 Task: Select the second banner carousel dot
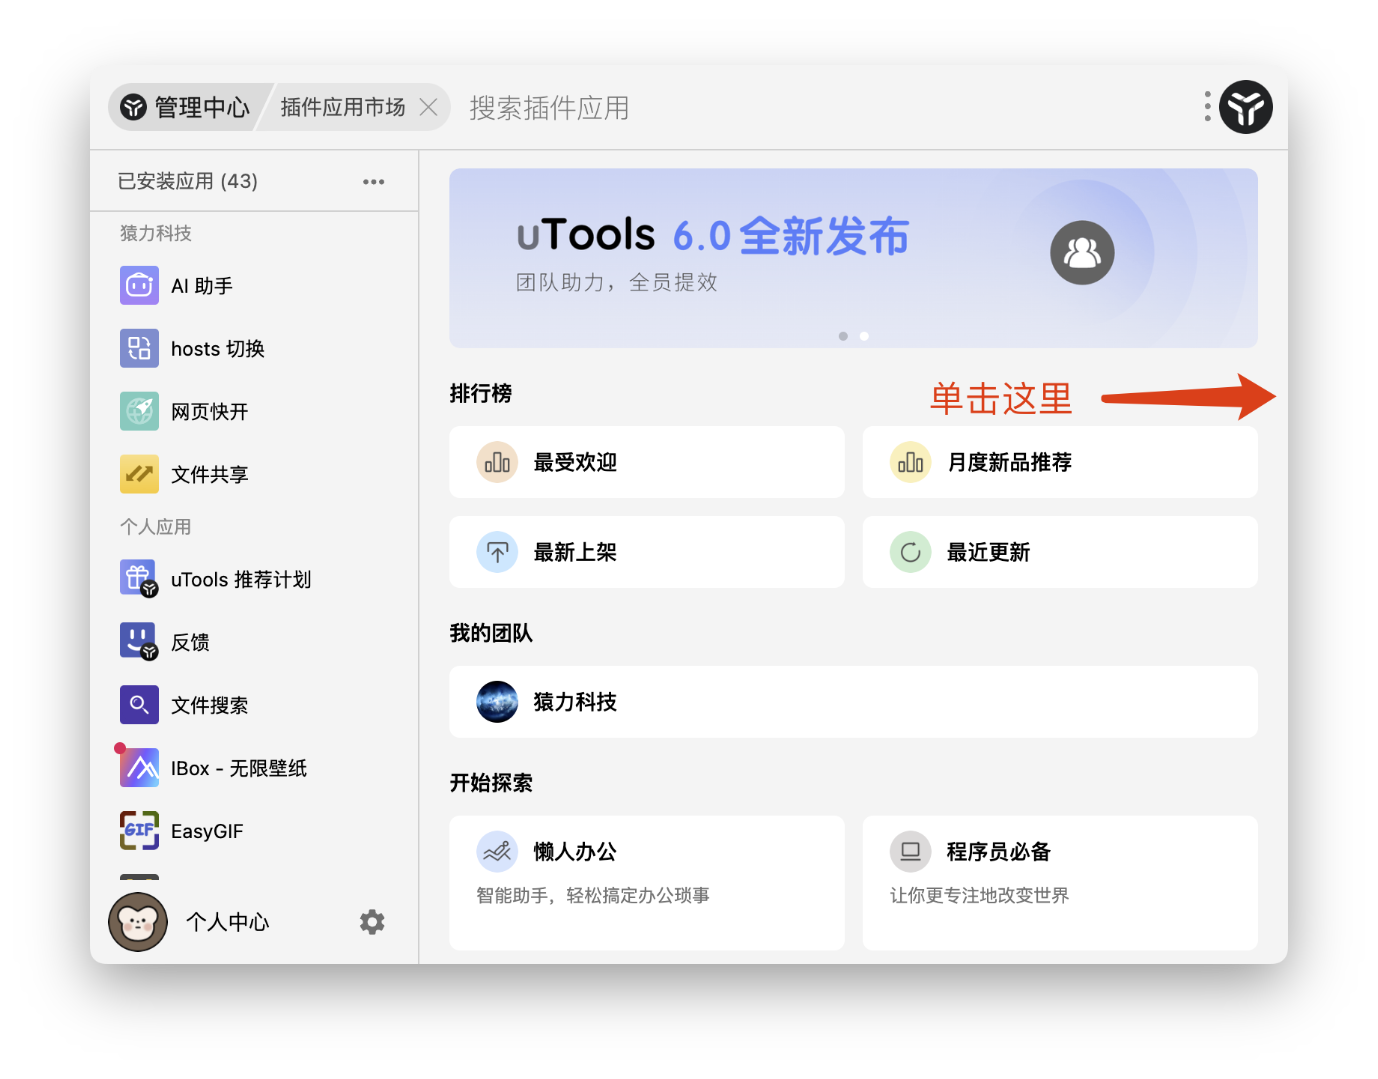tap(864, 336)
